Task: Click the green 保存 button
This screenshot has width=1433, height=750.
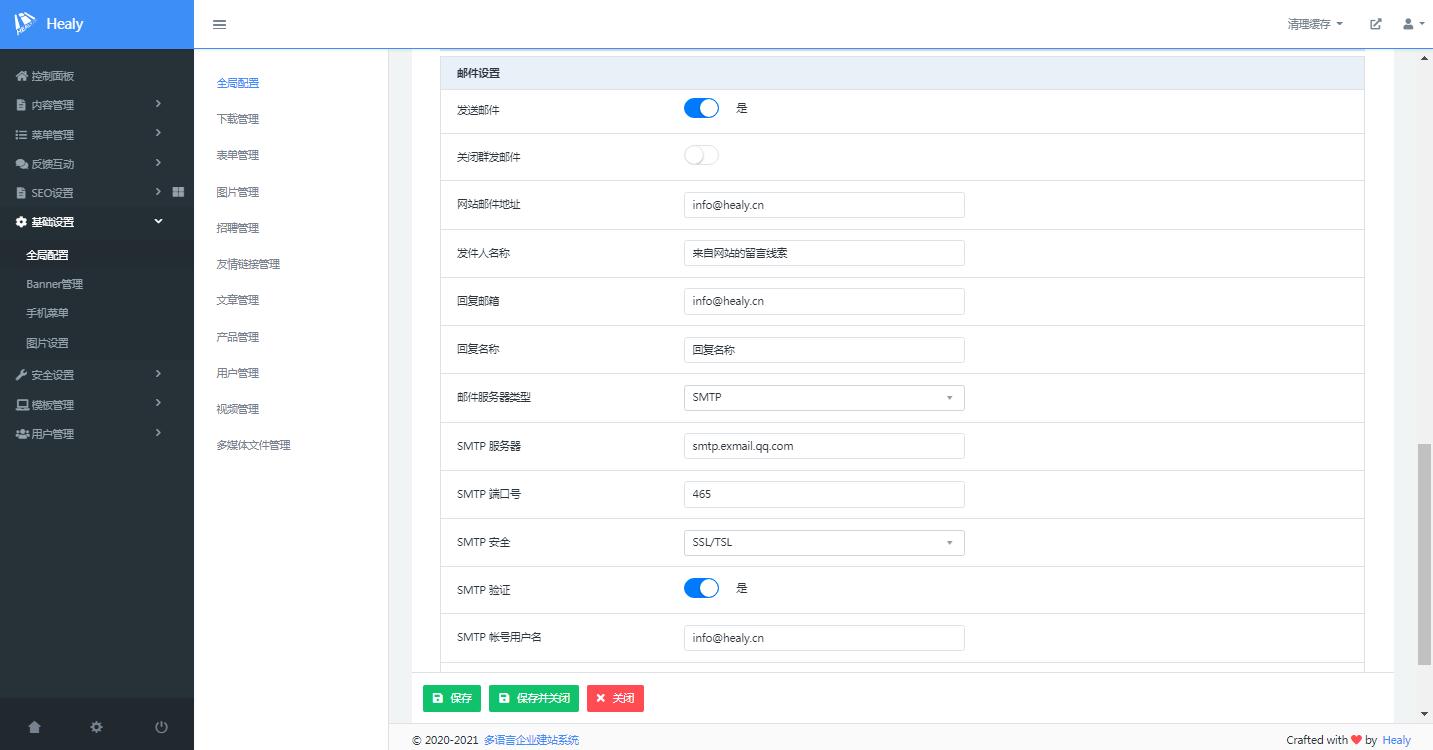Action: point(452,698)
